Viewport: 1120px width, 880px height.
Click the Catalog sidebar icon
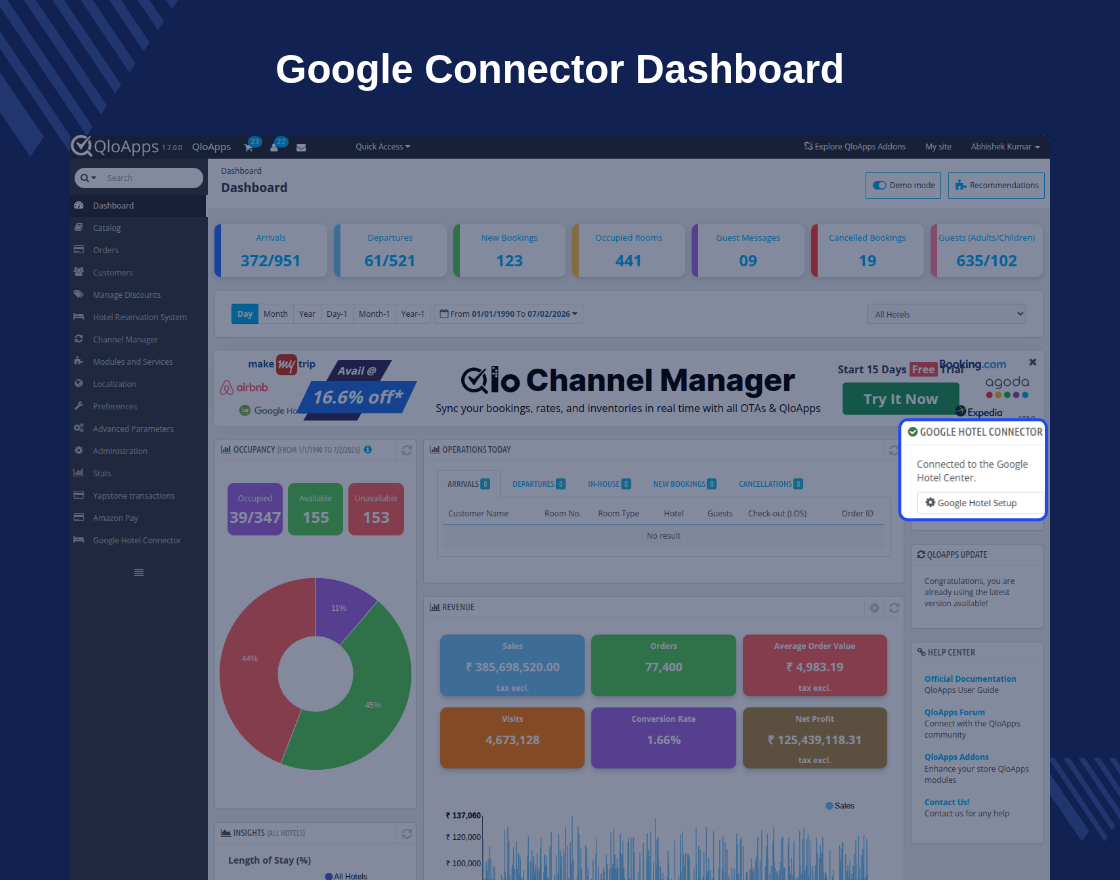click(79, 227)
